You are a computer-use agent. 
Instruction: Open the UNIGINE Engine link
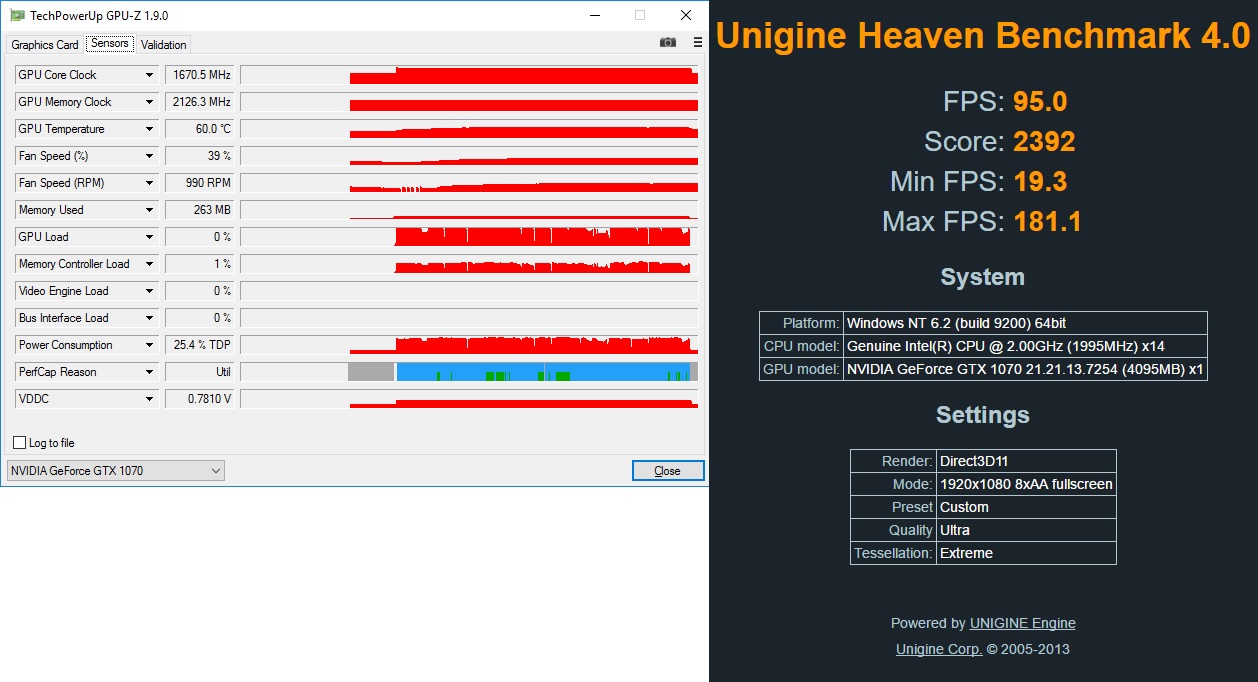(x=1023, y=623)
